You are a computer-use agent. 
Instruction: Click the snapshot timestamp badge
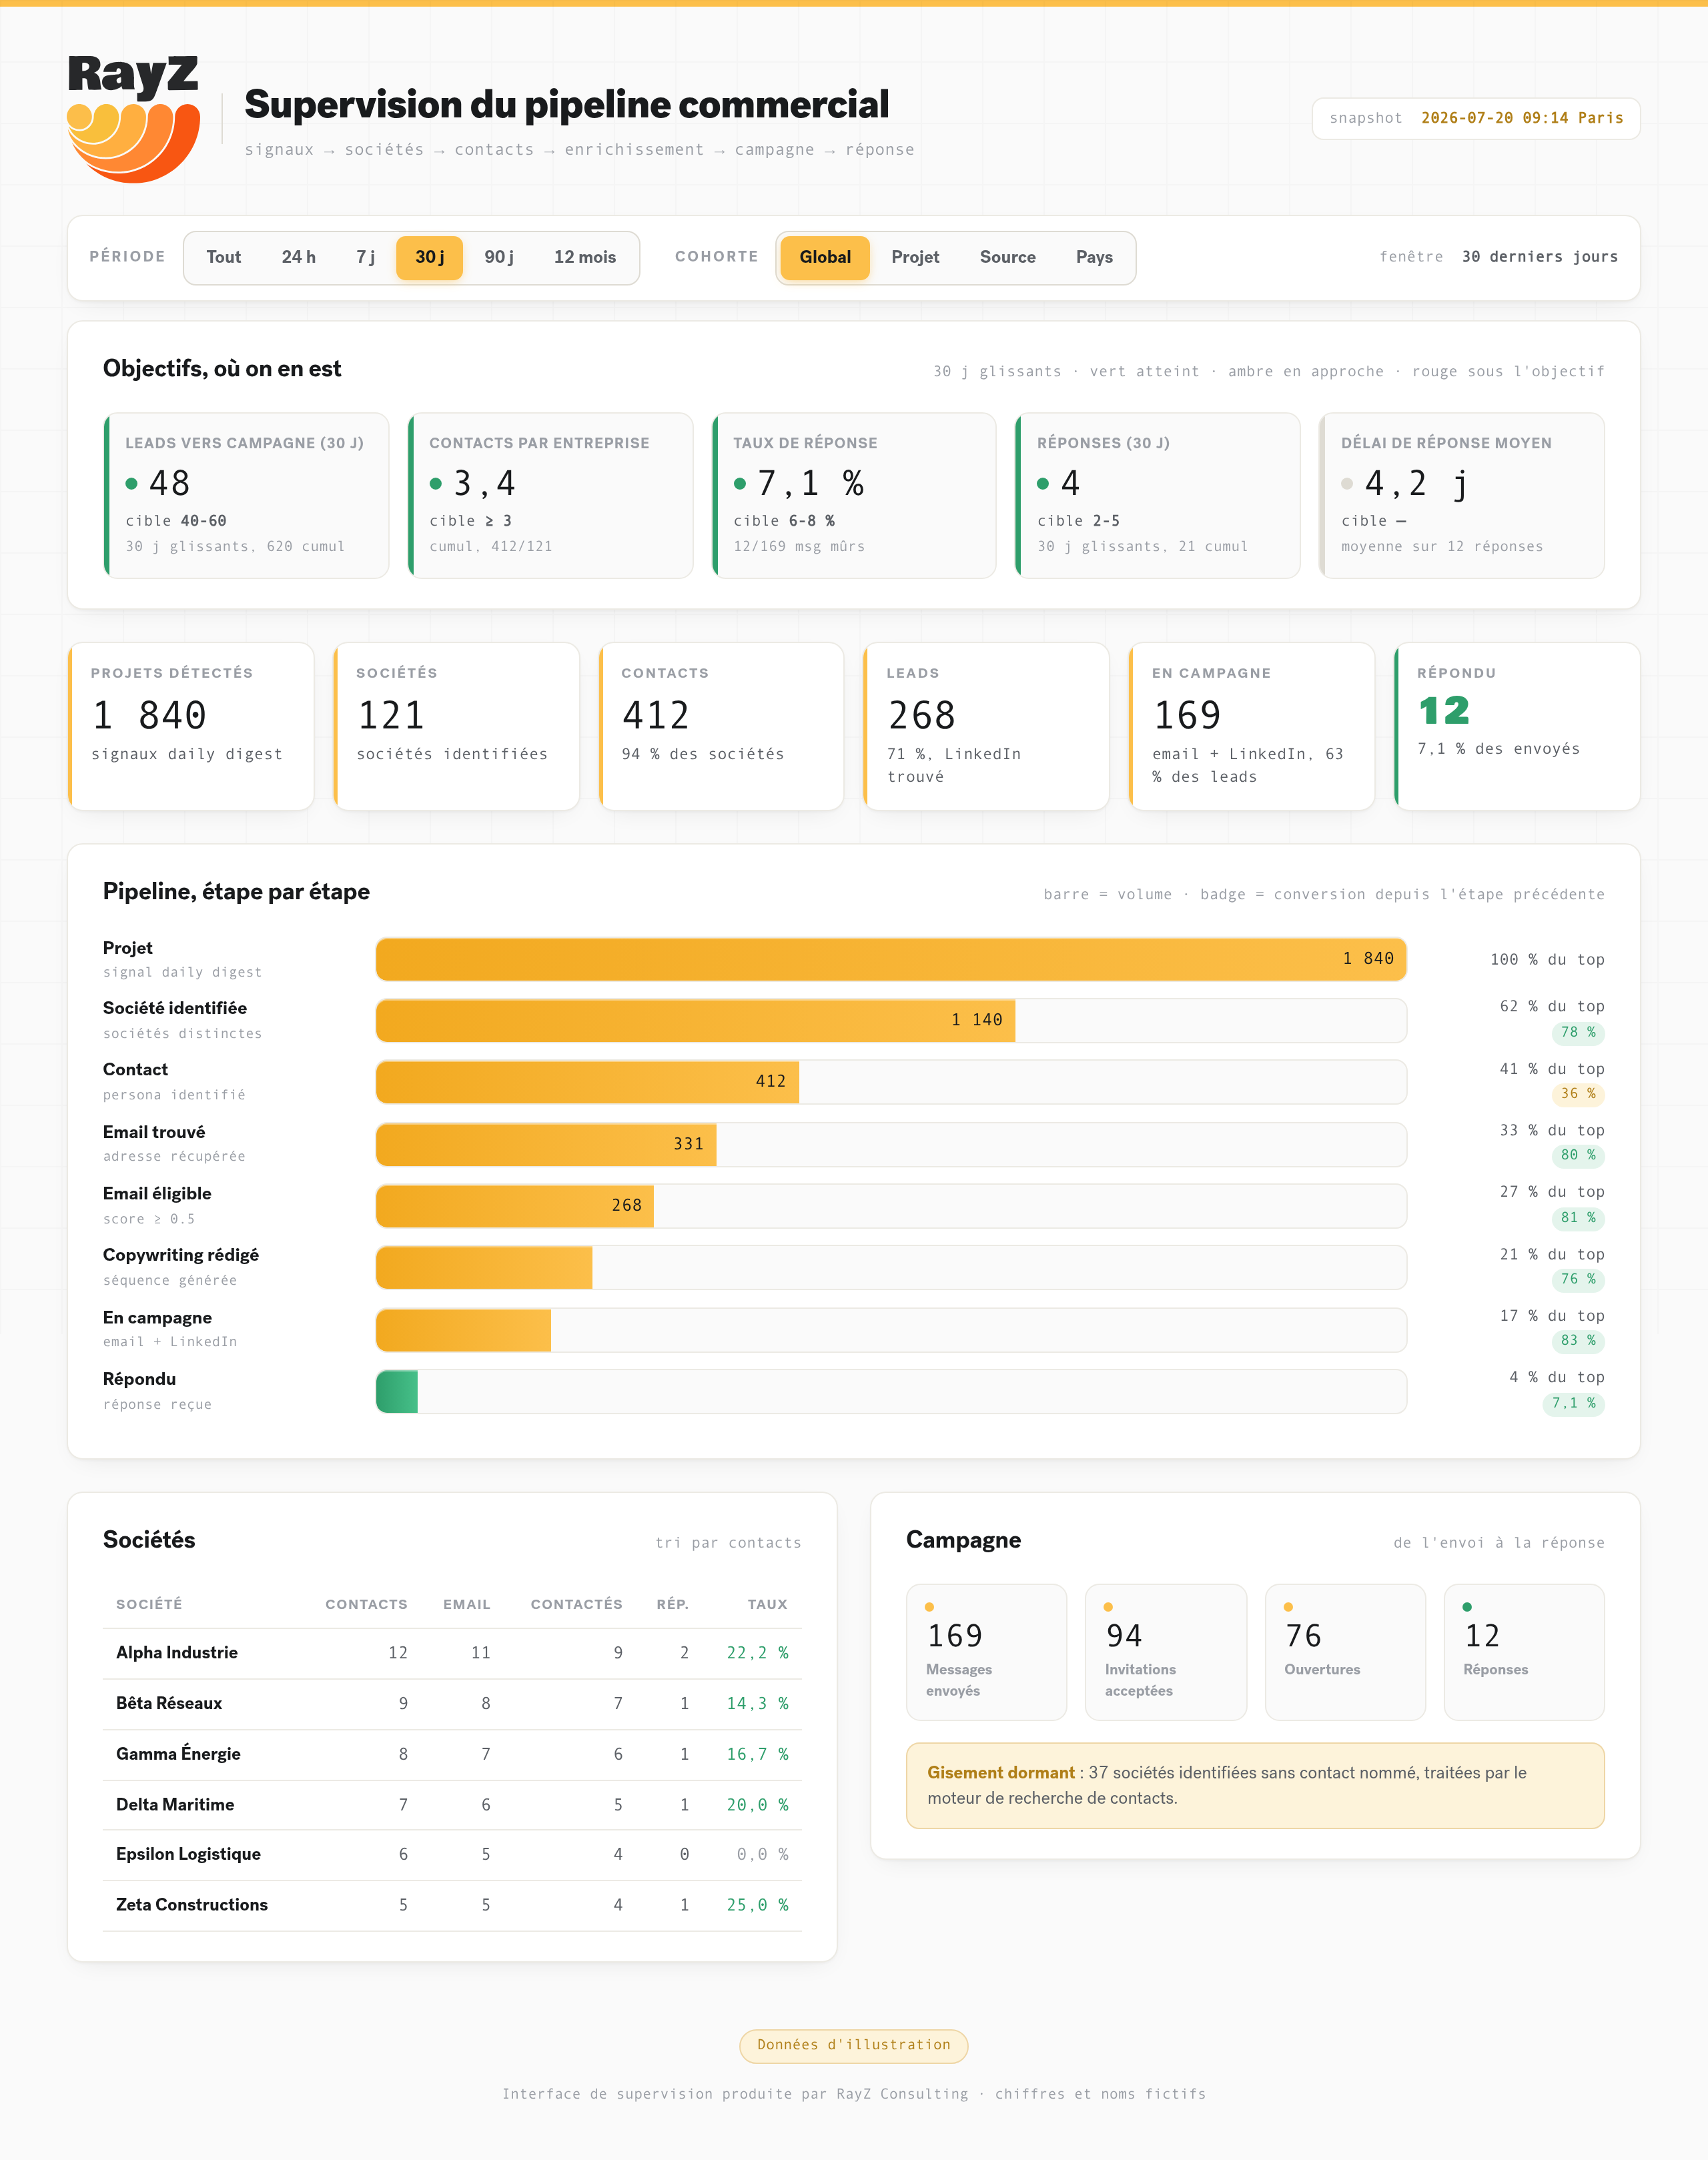click(1476, 118)
